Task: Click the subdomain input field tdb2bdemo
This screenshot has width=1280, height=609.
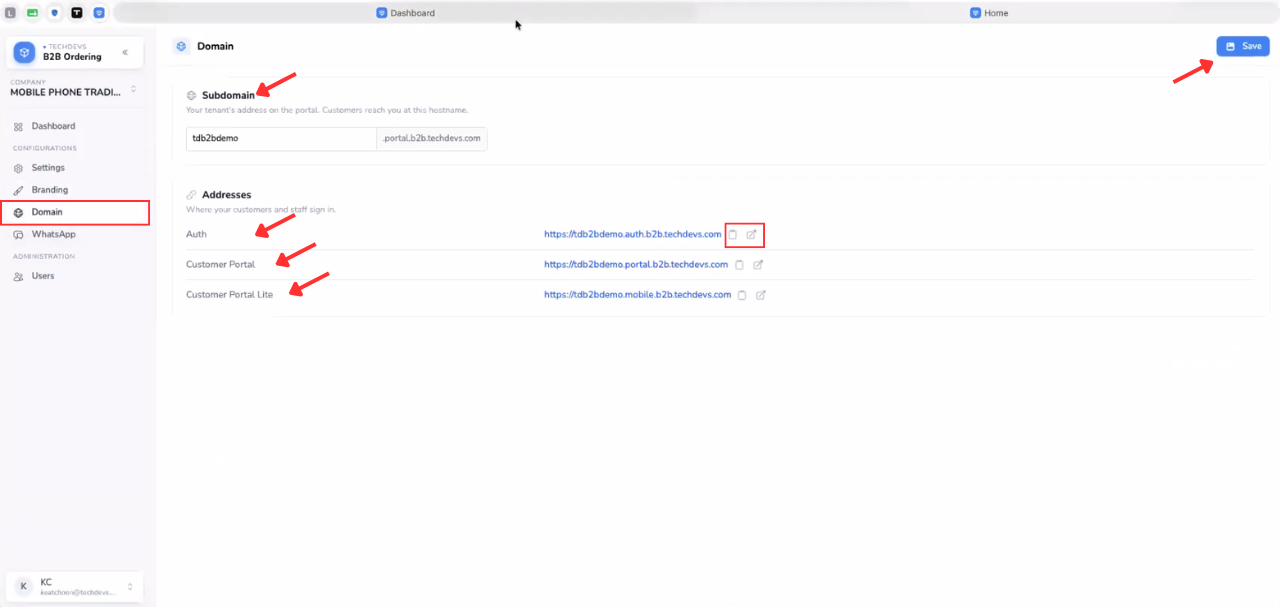Action: 281,139
